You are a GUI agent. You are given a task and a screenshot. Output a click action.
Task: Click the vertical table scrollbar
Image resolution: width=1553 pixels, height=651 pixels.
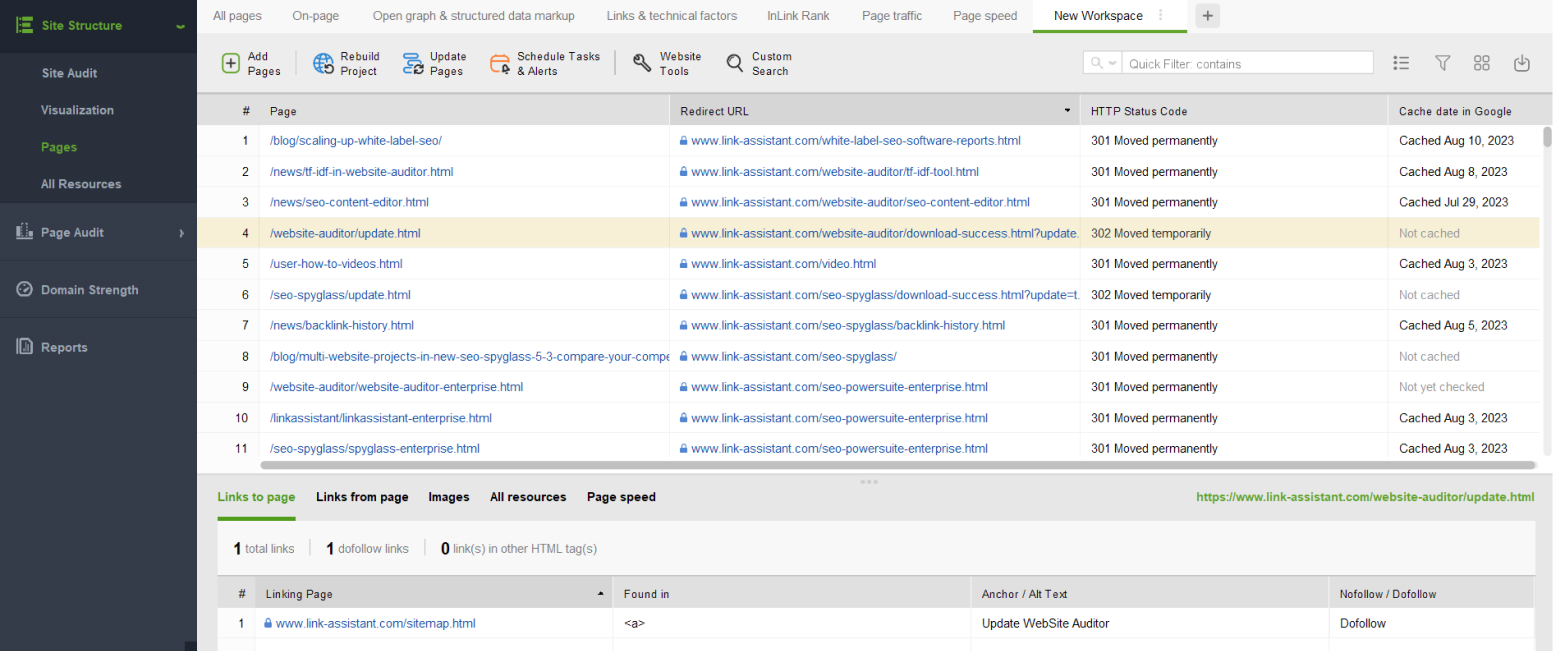click(x=1546, y=136)
